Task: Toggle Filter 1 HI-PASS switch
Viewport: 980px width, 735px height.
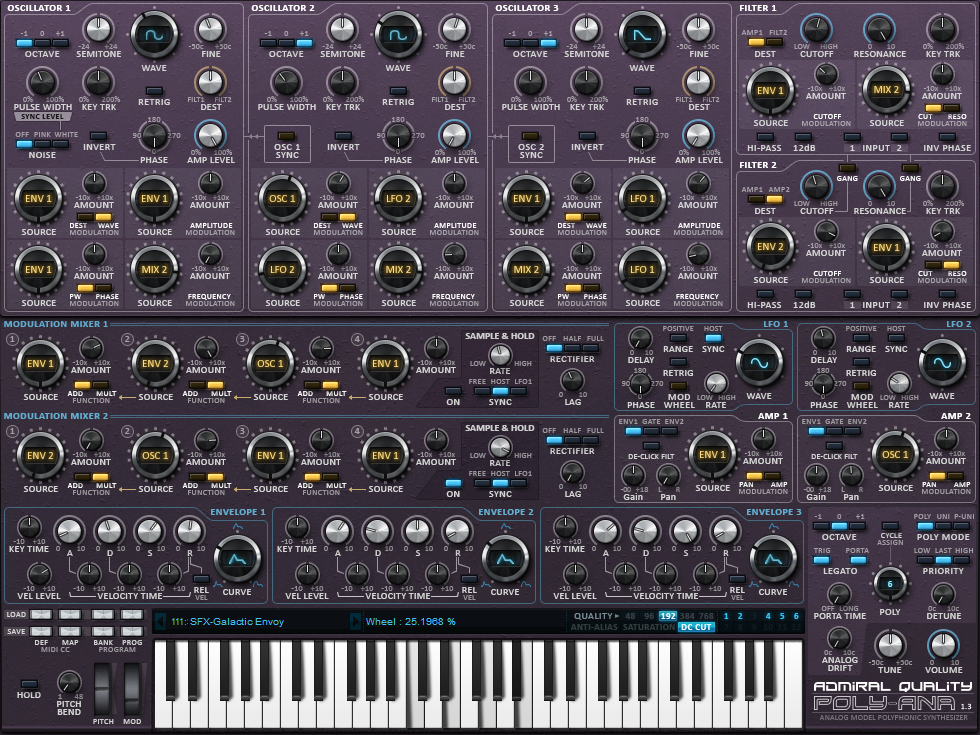Action: click(x=764, y=137)
